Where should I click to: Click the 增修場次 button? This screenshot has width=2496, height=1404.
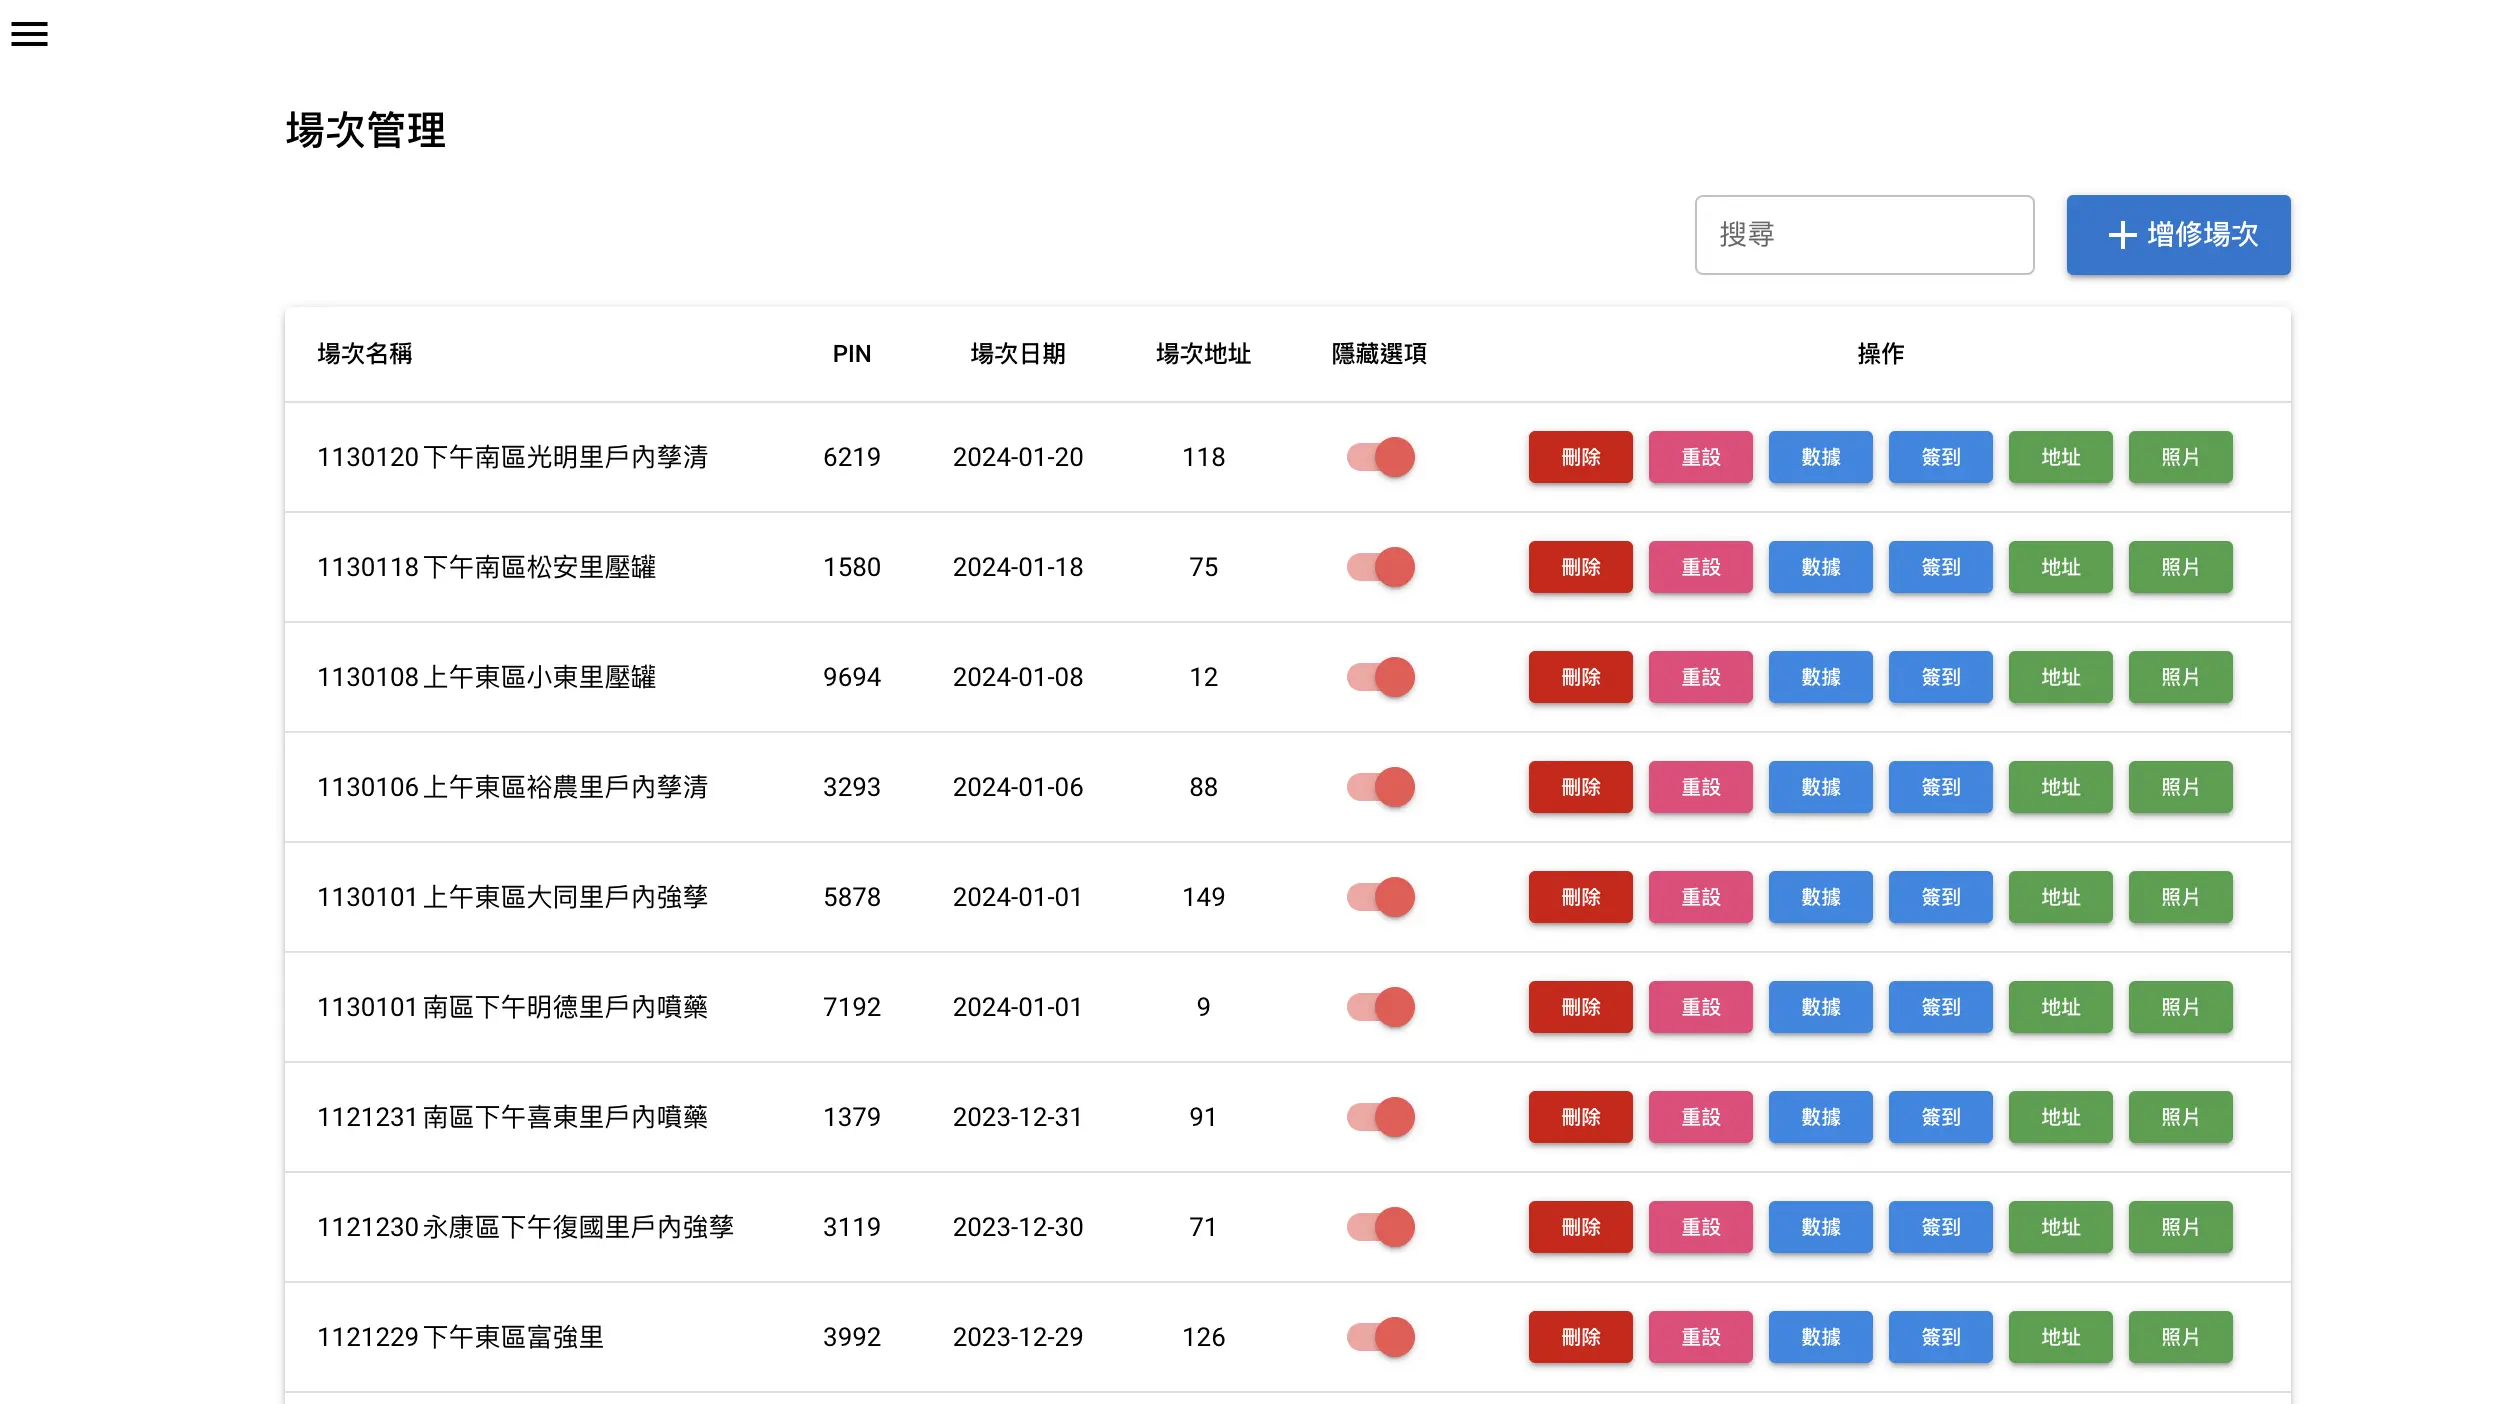pyautogui.click(x=2178, y=235)
